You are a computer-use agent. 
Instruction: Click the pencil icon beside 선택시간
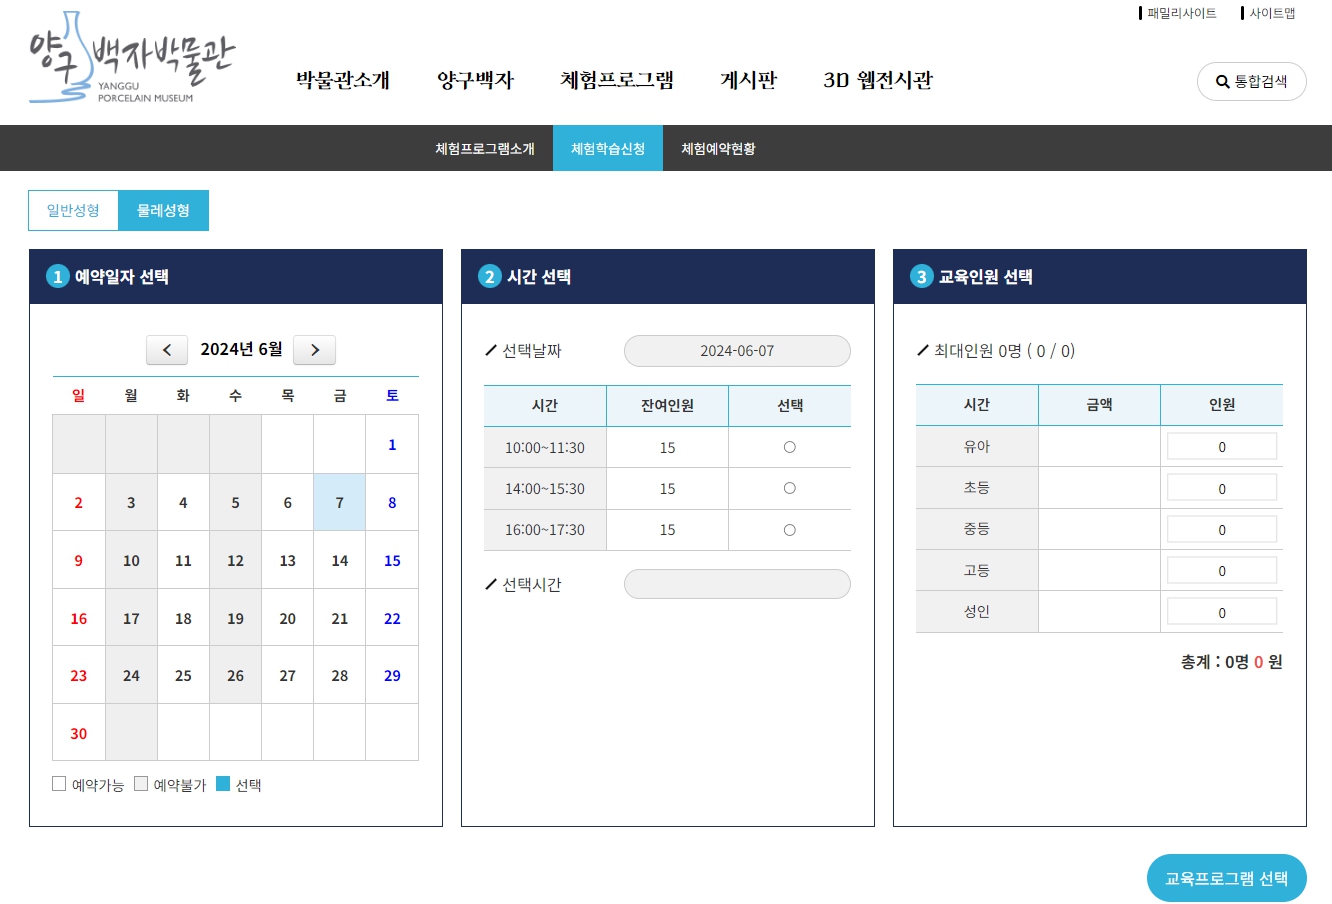[489, 583]
